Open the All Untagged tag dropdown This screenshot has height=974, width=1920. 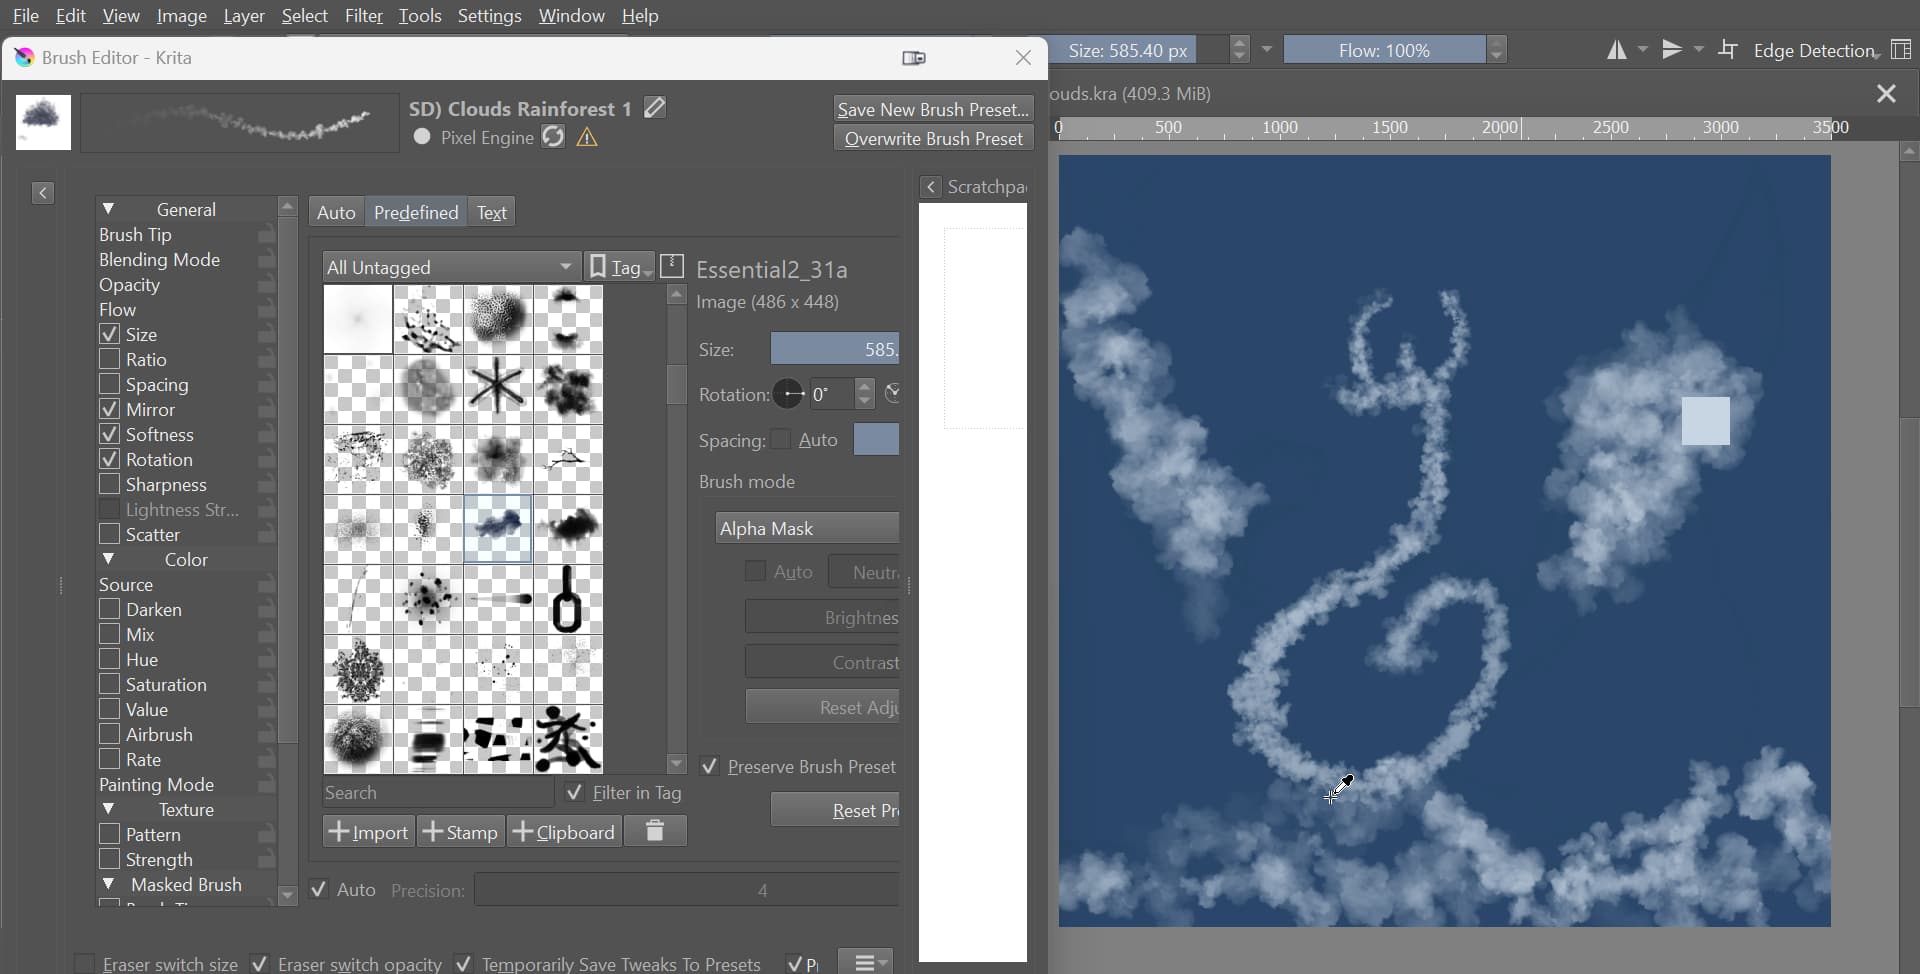click(450, 267)
